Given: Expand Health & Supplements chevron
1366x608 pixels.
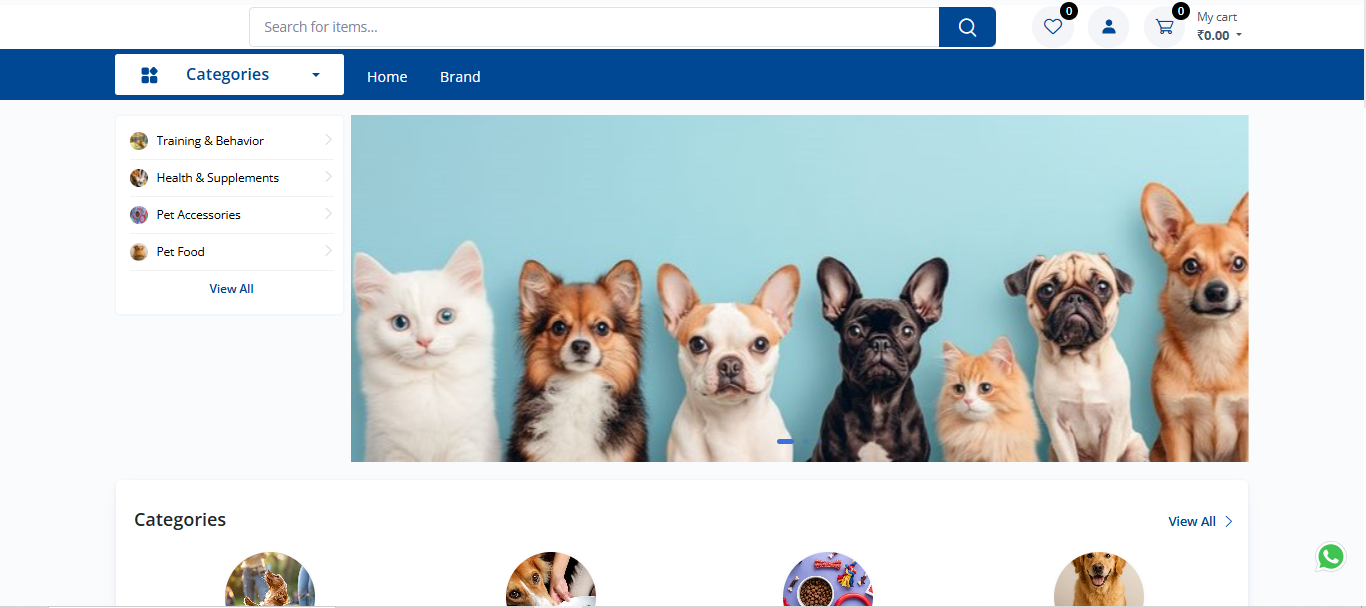Looking at the screenshot, I should (328, 177).
